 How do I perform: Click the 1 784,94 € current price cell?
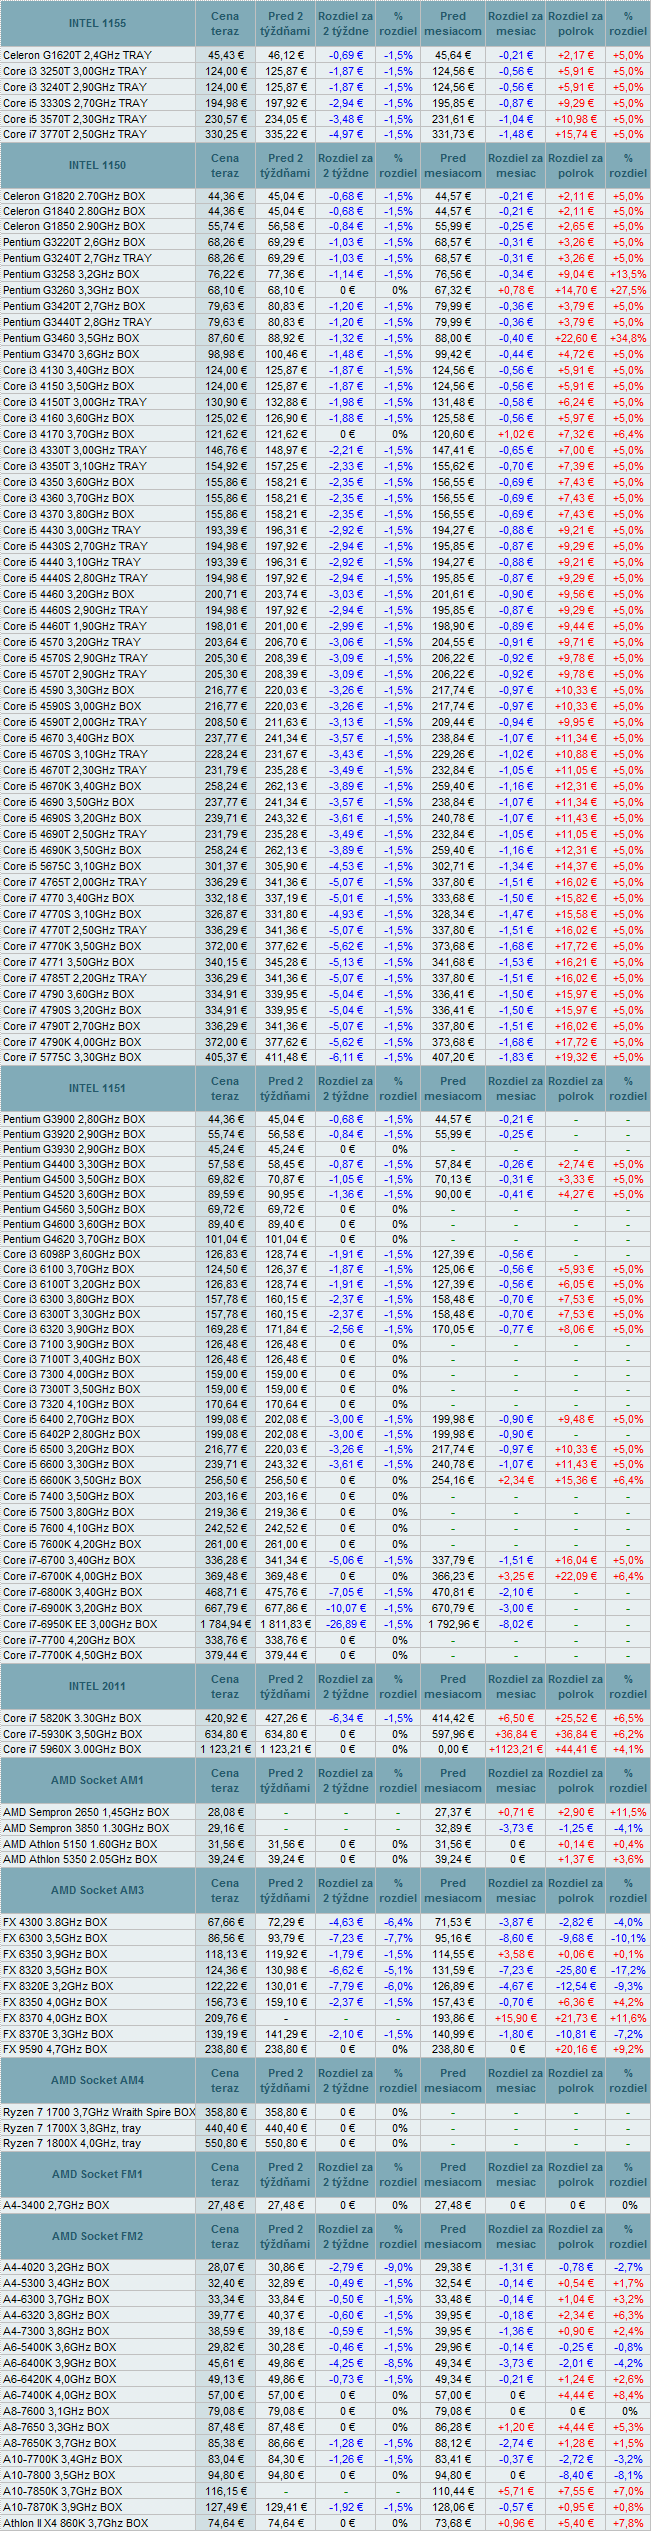click(225, 1624)
